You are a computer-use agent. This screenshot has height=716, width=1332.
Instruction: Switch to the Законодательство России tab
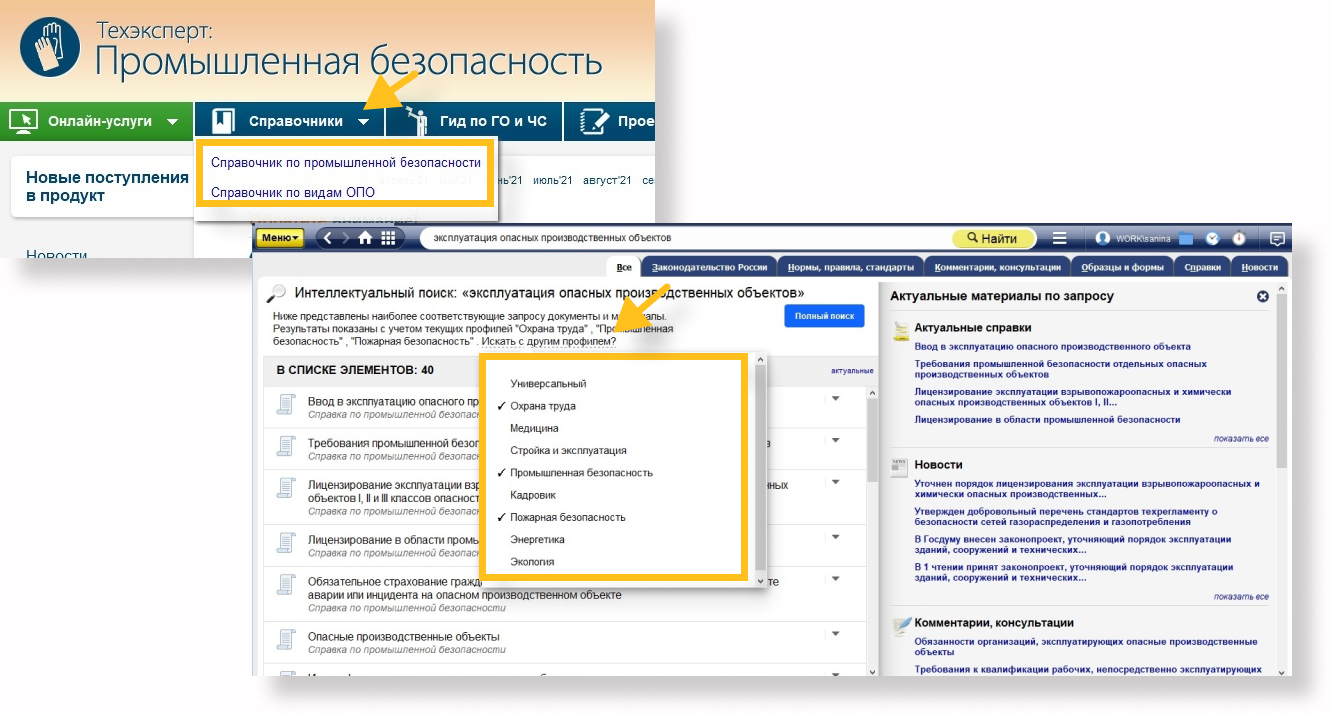pyautogui.click(x=709, y=267)
